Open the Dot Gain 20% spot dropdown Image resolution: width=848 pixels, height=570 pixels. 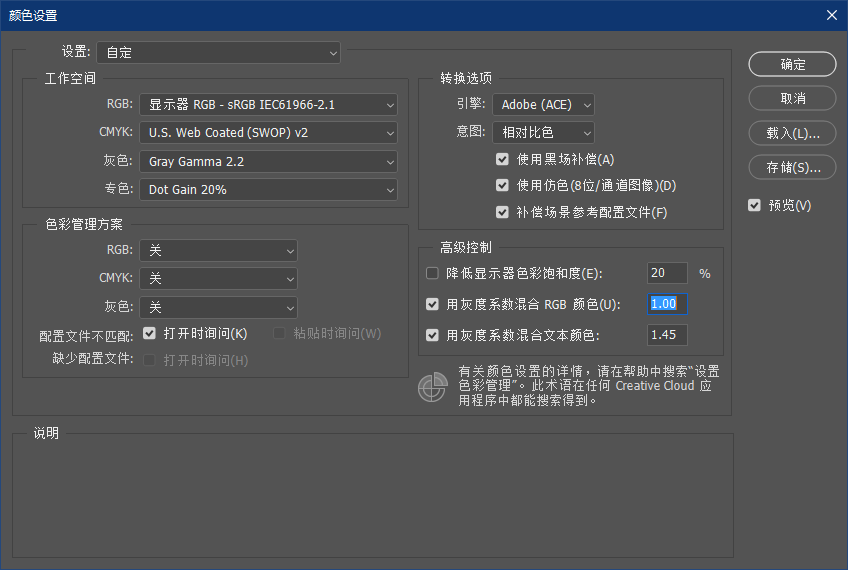(268, 189)
